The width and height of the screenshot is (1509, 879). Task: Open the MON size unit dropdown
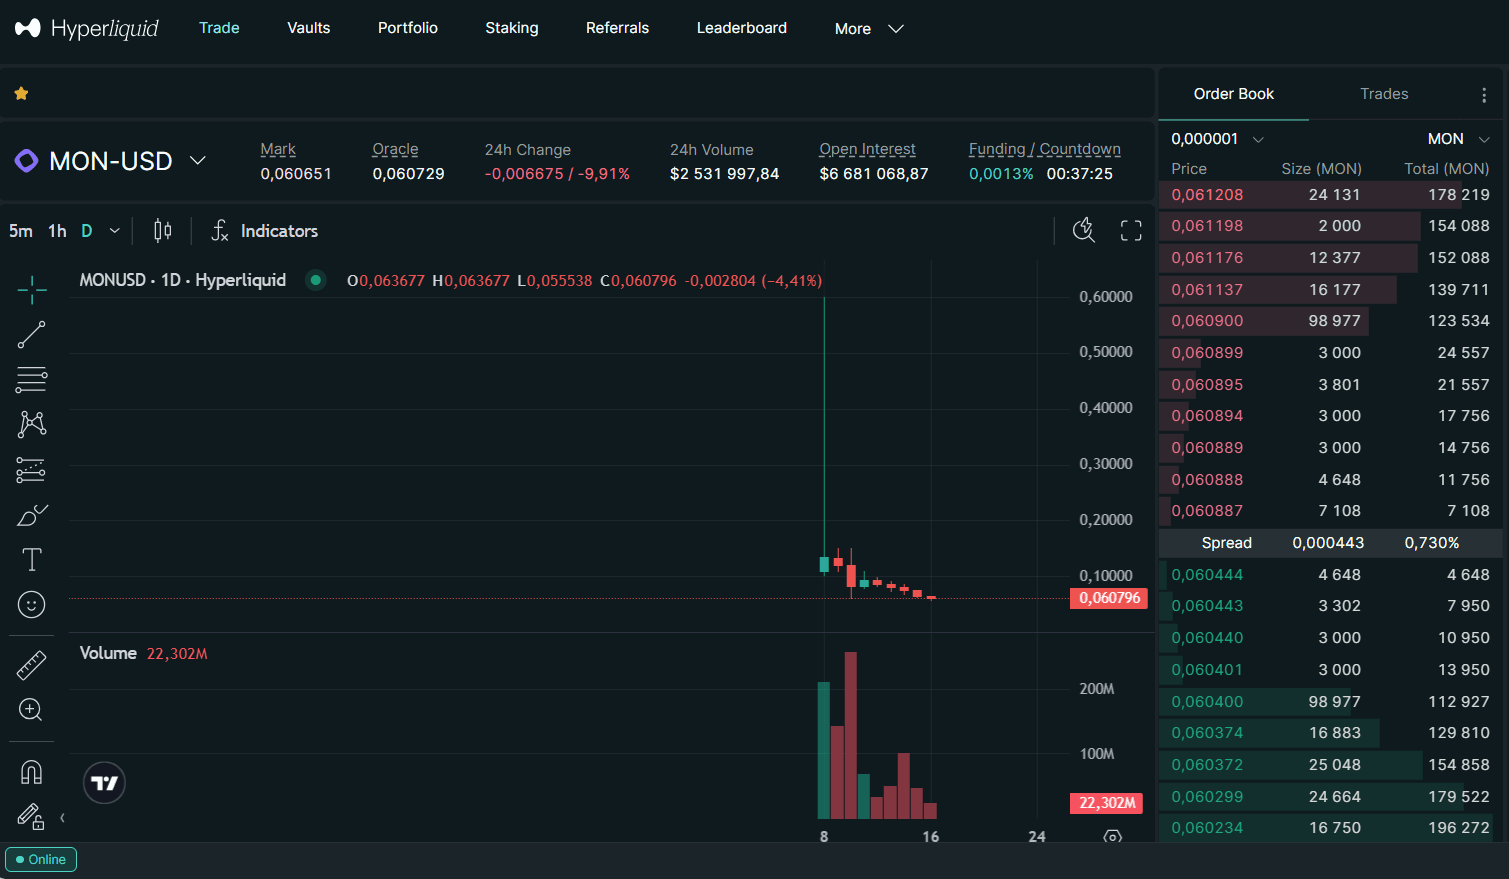[1459, 139]
